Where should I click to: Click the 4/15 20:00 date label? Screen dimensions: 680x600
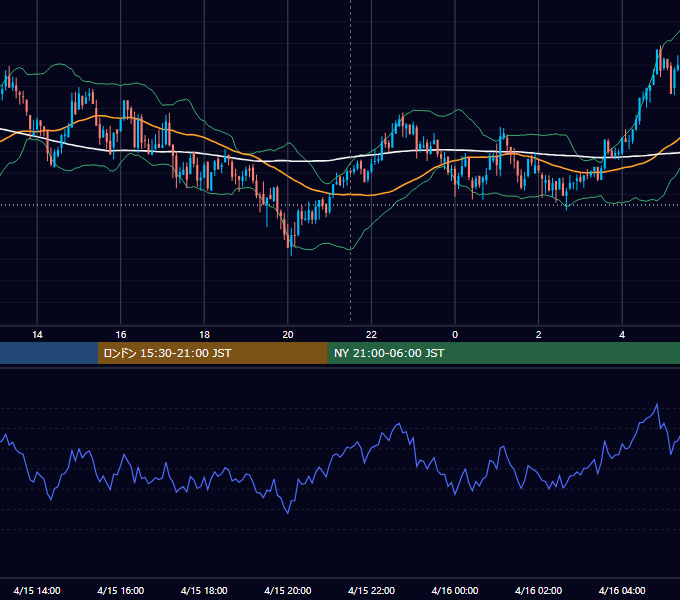click(x=288, y=590)
